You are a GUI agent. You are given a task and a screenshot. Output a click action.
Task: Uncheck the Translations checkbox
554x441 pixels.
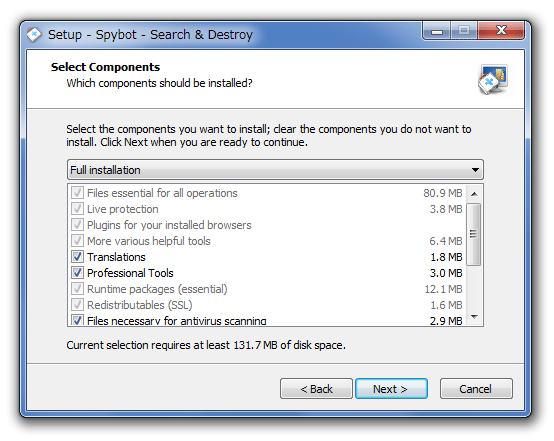coord(77,257)
